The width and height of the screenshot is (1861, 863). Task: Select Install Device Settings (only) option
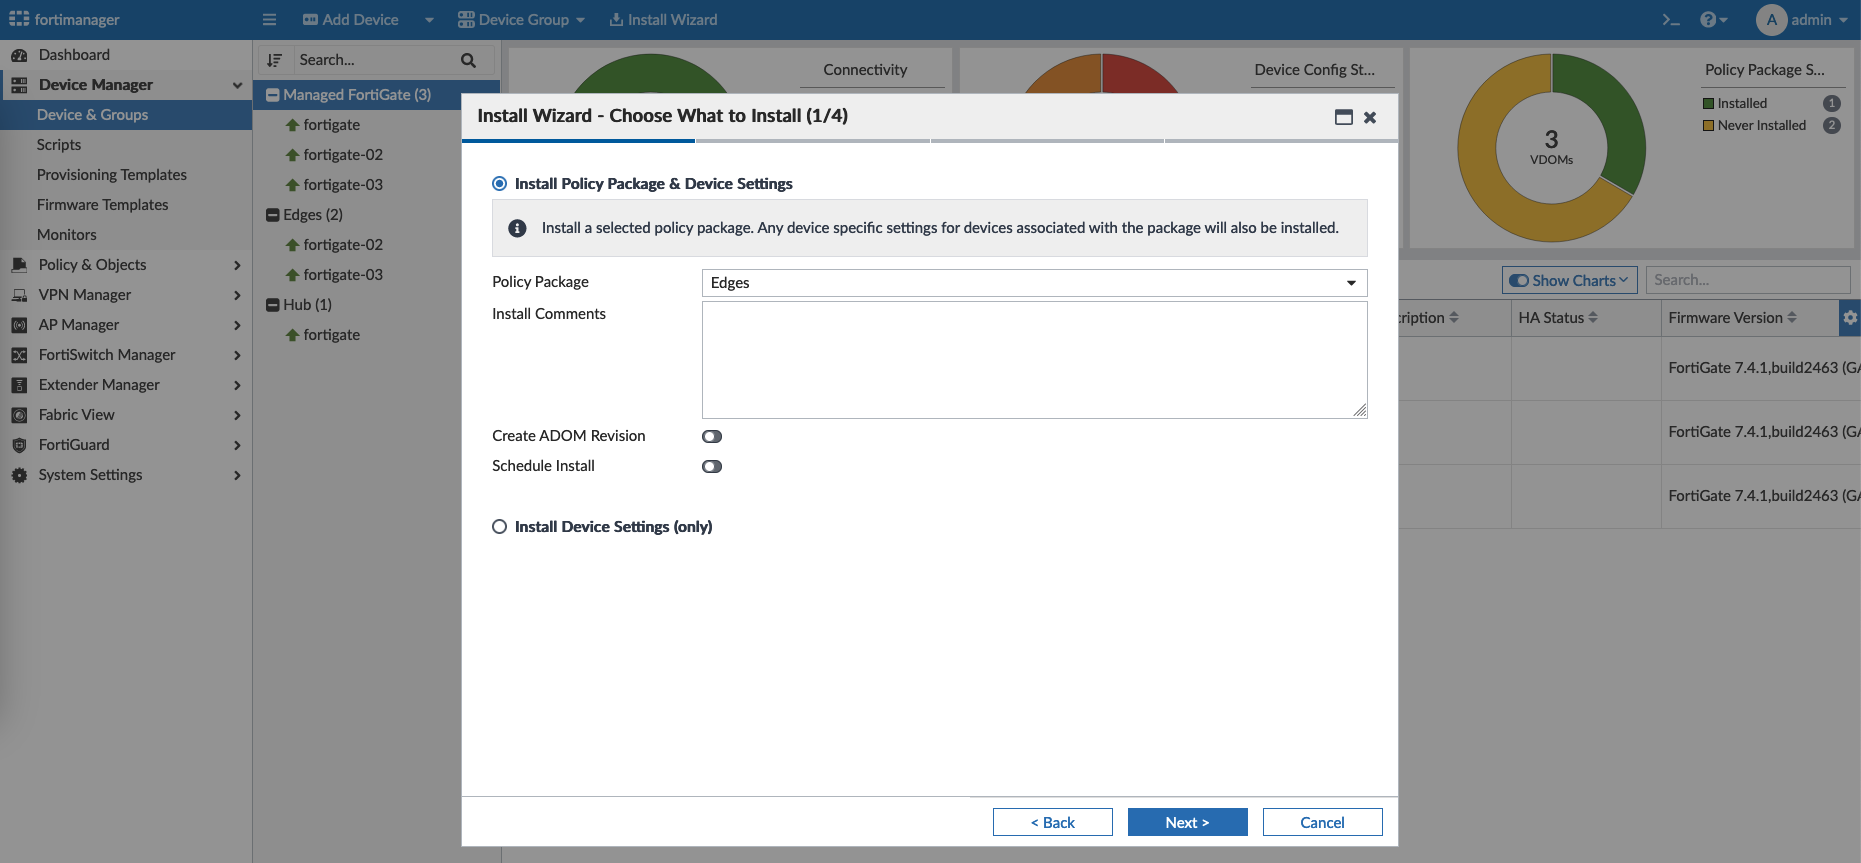500,527
